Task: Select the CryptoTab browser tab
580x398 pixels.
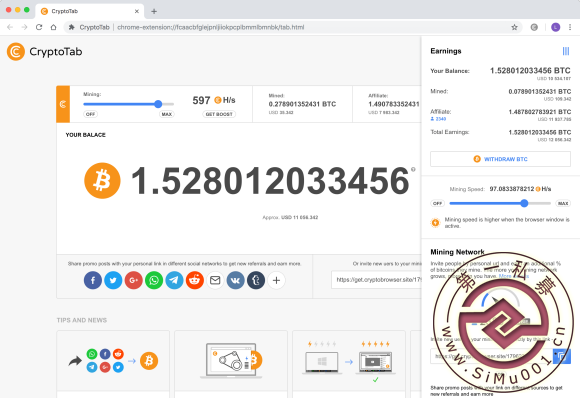Action: (90, 11)
